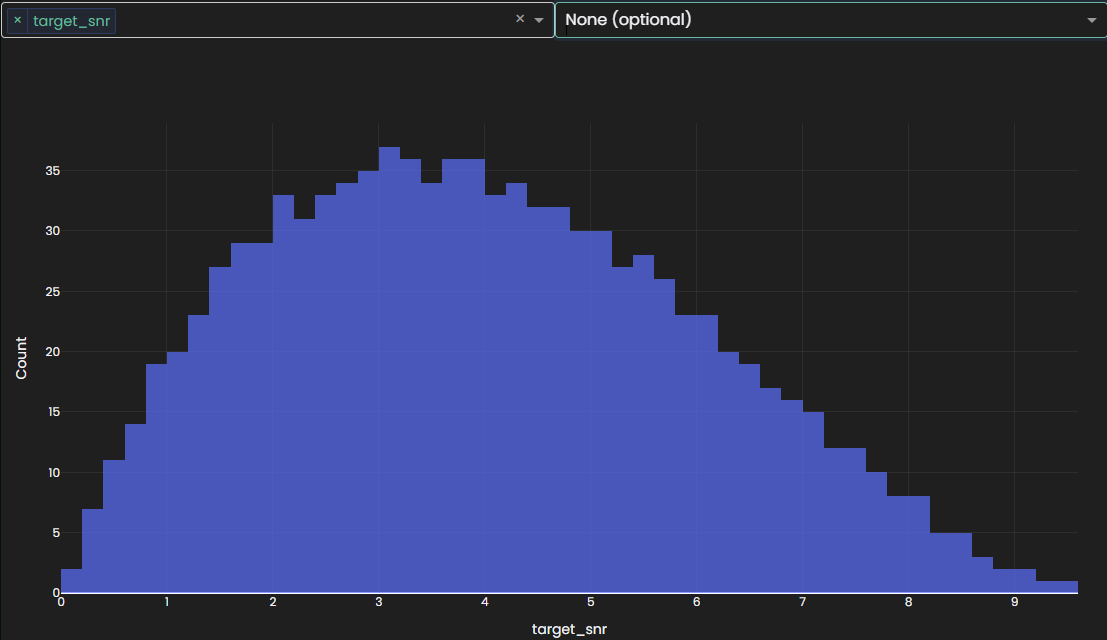The width and height of the screenshot is (1107, 640).
Task: Click the target_snr x-axis title
Action: coord(569,629)
